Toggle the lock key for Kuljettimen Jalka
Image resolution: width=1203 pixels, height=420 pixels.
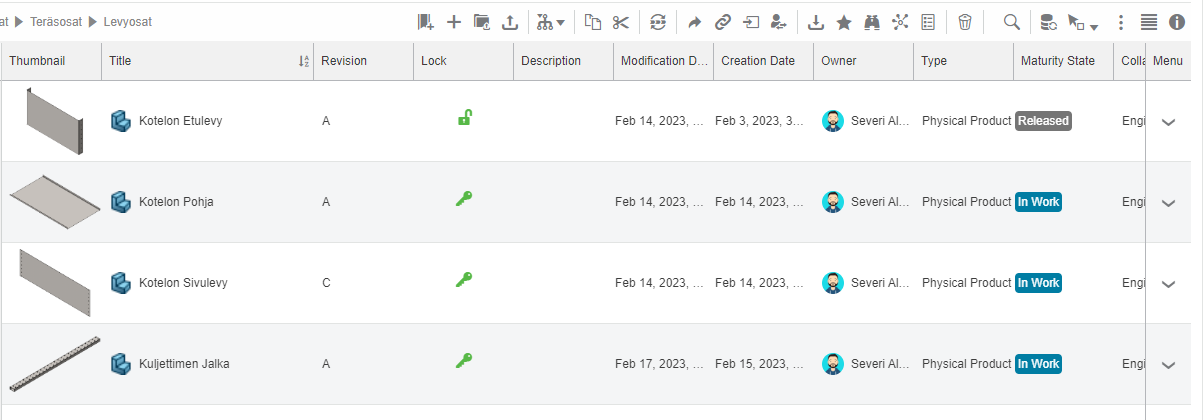[x=463, y=361]
